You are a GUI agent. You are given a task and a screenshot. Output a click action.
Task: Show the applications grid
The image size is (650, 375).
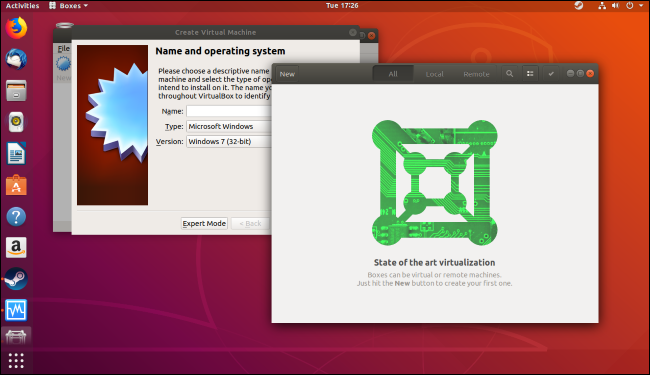pos(16,360)
